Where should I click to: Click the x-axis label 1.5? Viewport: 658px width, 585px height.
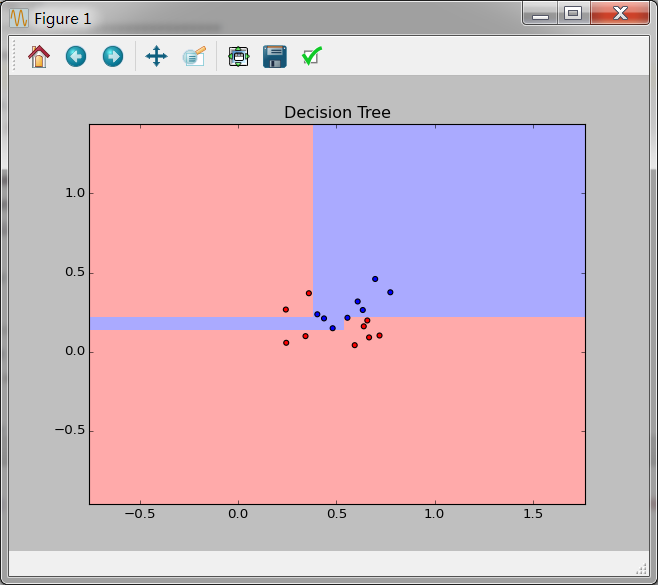click(x=533, y=514)
